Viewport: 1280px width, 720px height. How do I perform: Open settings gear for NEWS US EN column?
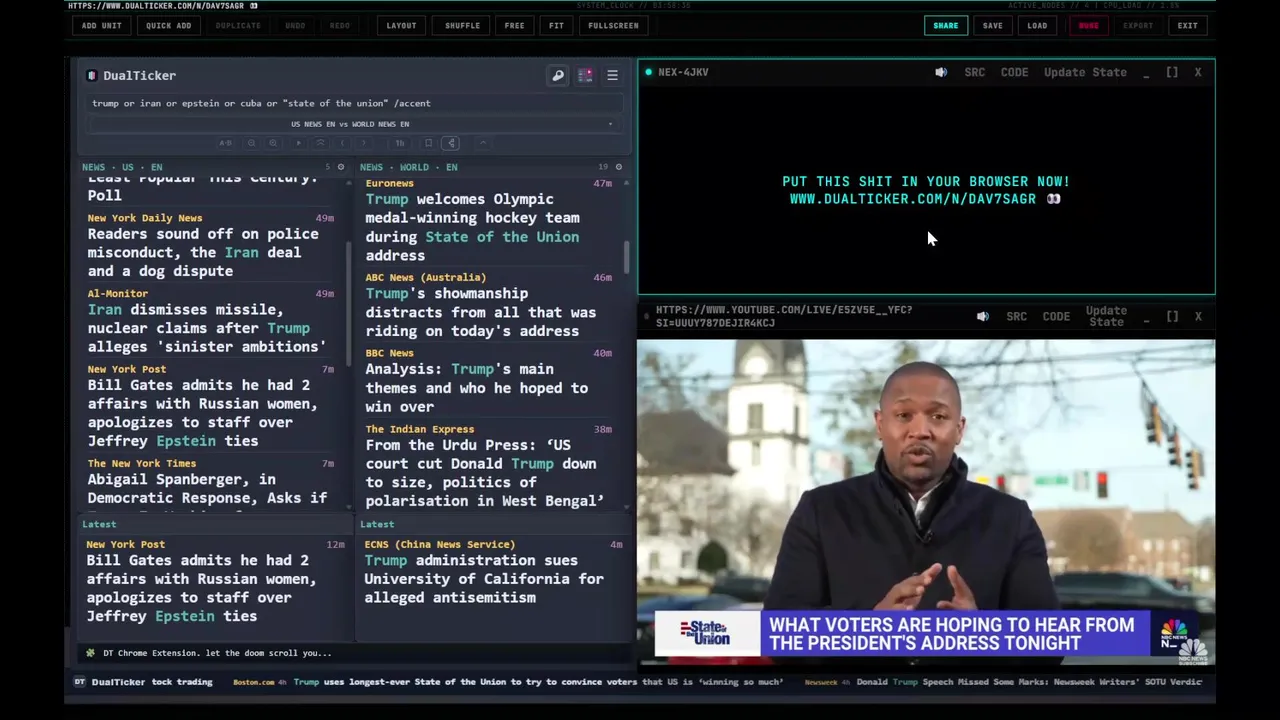point(341,167)
